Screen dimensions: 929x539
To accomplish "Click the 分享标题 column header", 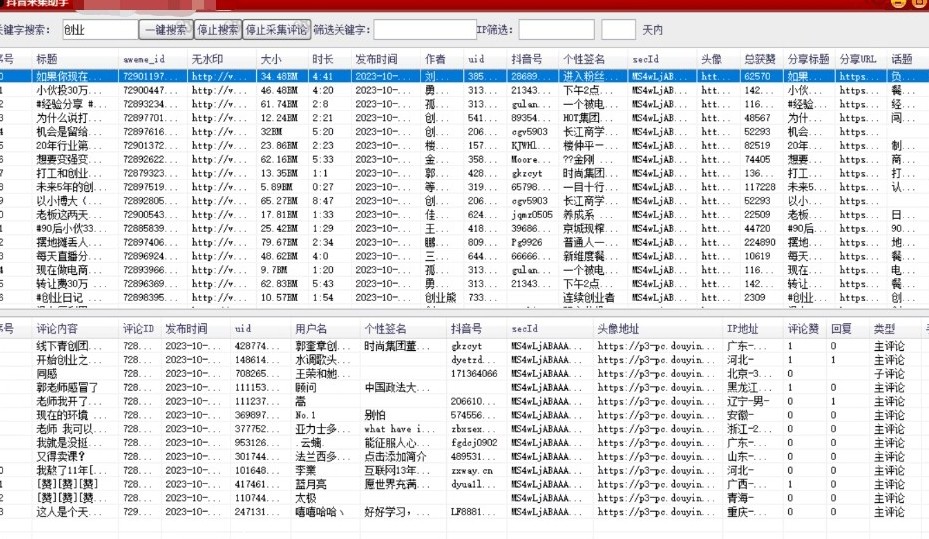I will 809,59.
